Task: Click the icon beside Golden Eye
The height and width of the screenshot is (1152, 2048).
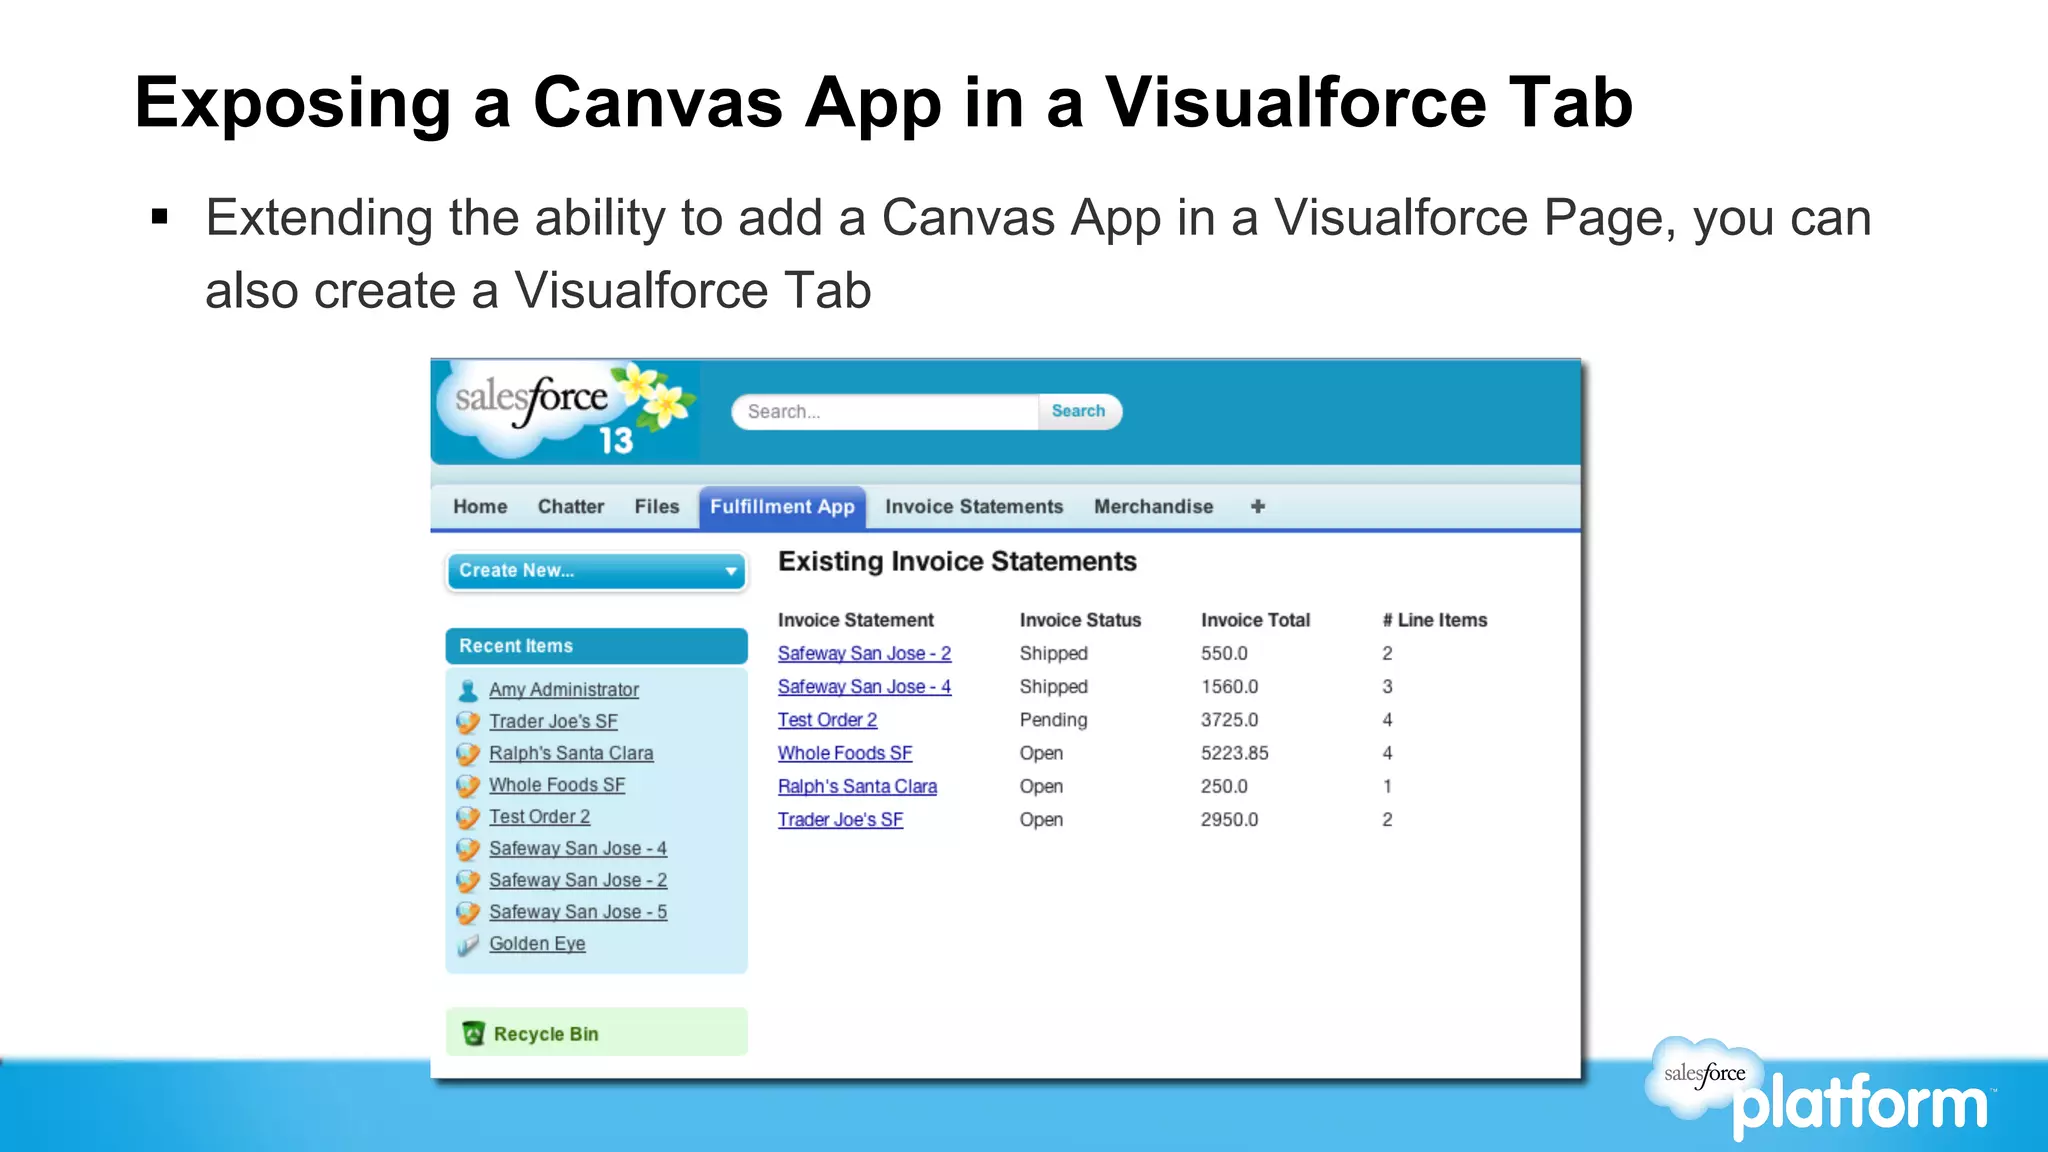Action: [467, 945]
